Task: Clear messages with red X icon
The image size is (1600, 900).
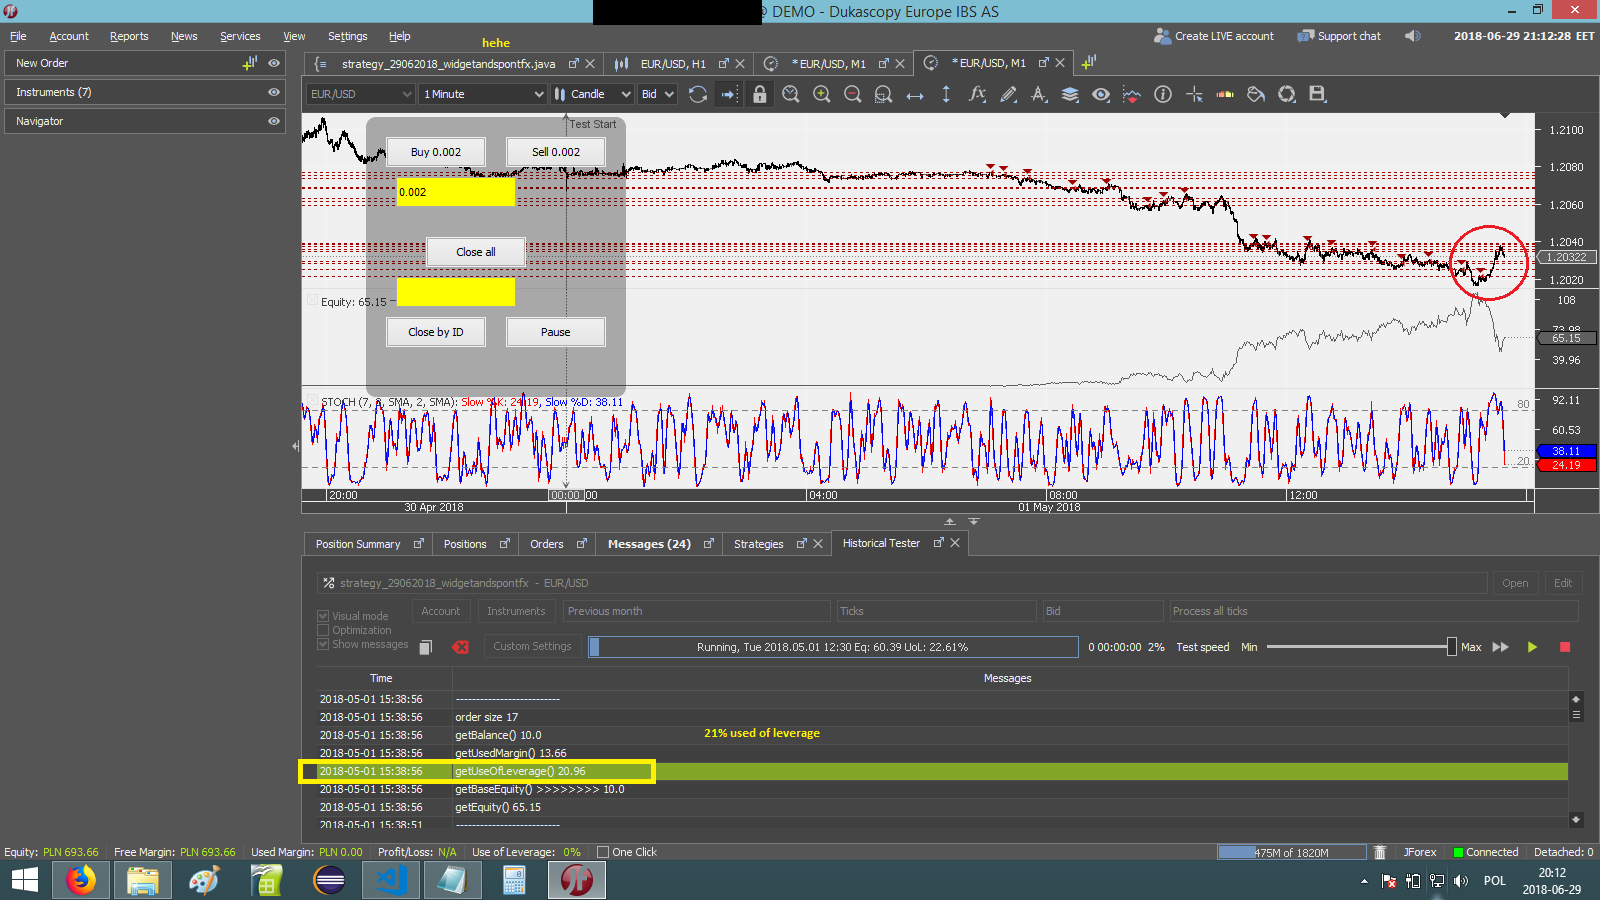Action: tap(460, 647)
